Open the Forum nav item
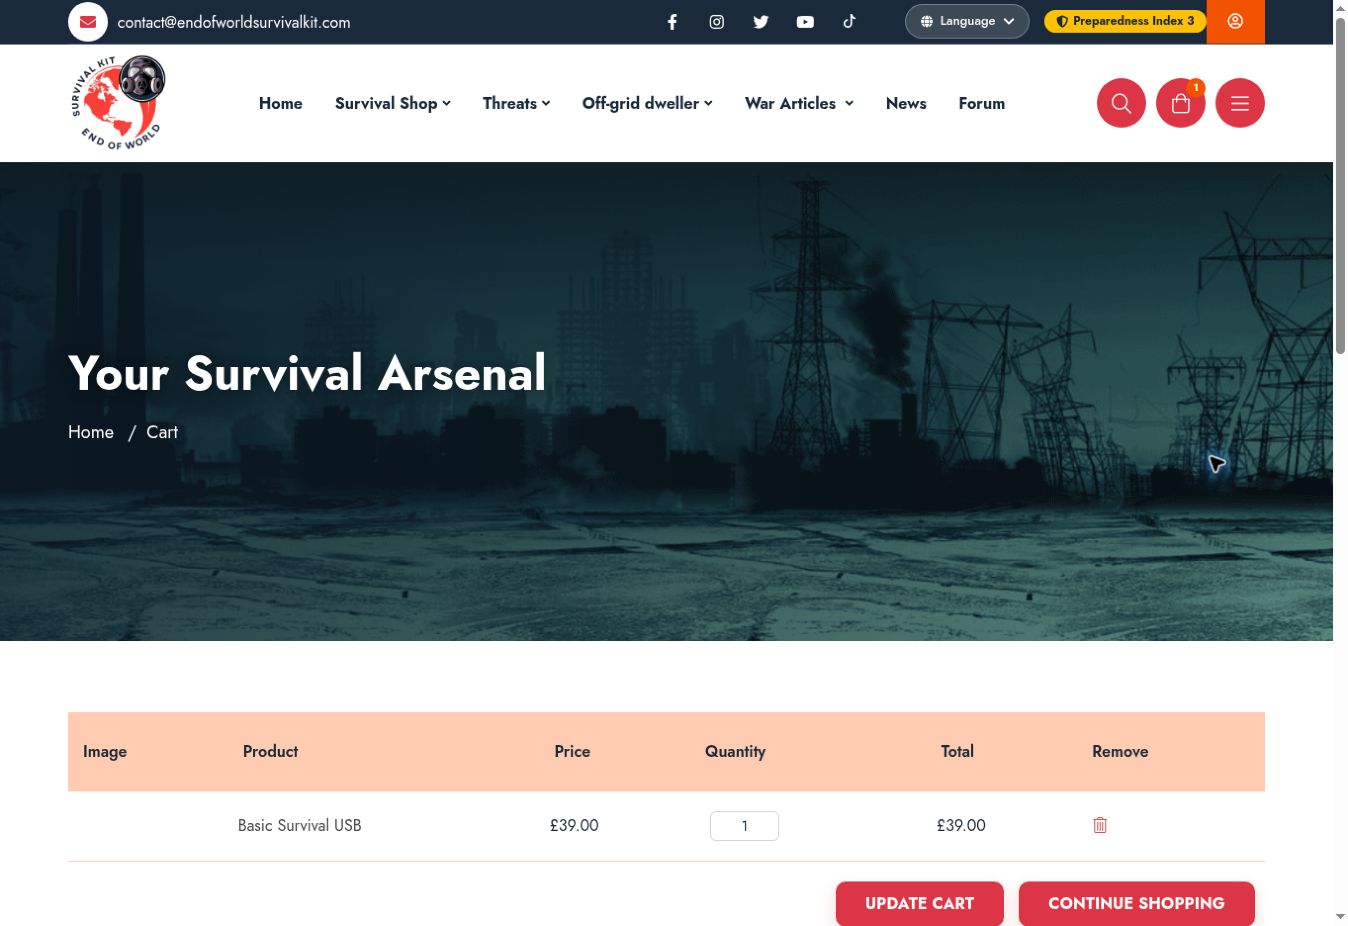Image resolution: width=1348 pixels, height=926 pixels. point(982,103)
